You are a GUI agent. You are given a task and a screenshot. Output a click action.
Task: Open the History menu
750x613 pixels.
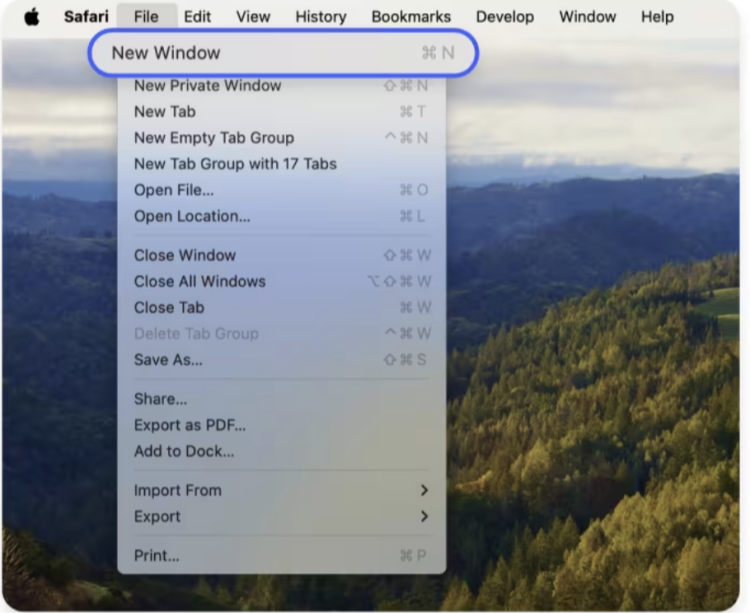coord(321,17)
